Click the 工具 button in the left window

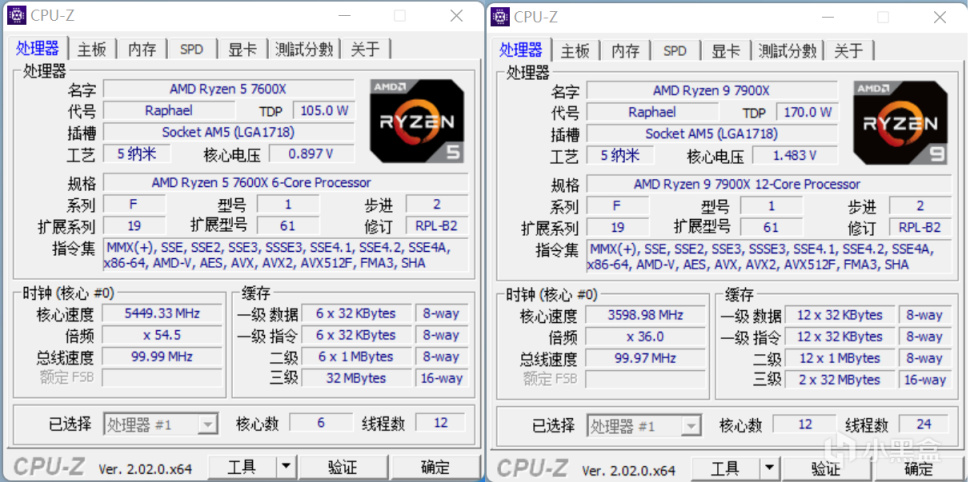point(242,467)
